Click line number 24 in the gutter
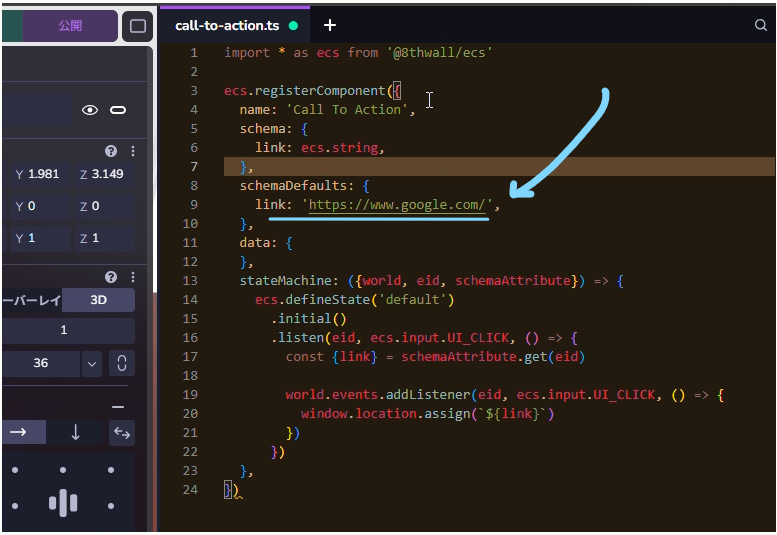Viewport: 777px width, 535px height. (x=190, y=490)
